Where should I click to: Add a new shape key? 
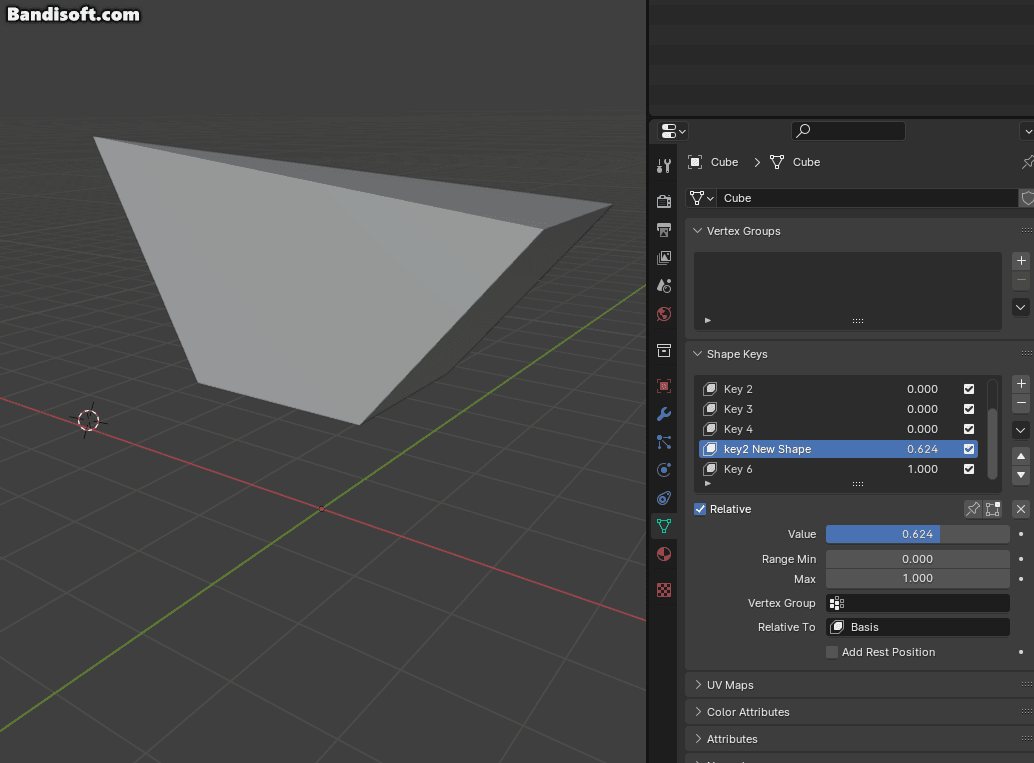click(x=1020, y=384)
